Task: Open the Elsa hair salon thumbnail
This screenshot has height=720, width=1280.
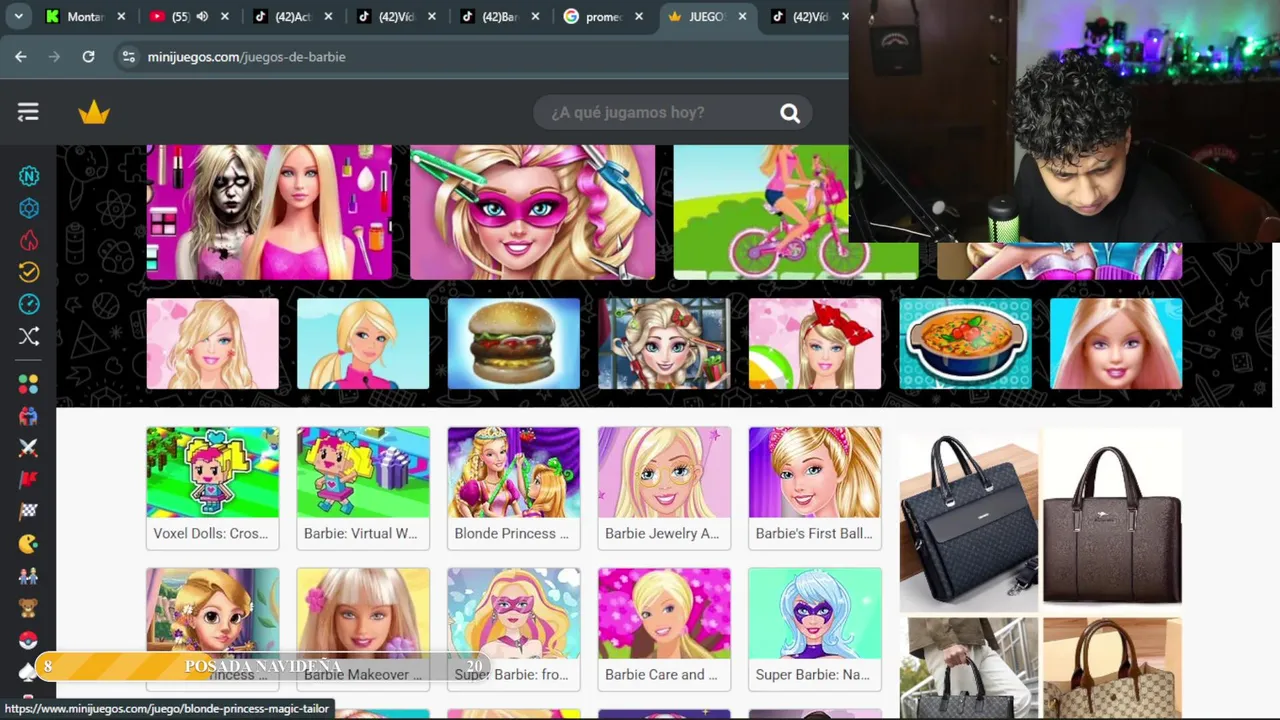Action: point(664,343)
